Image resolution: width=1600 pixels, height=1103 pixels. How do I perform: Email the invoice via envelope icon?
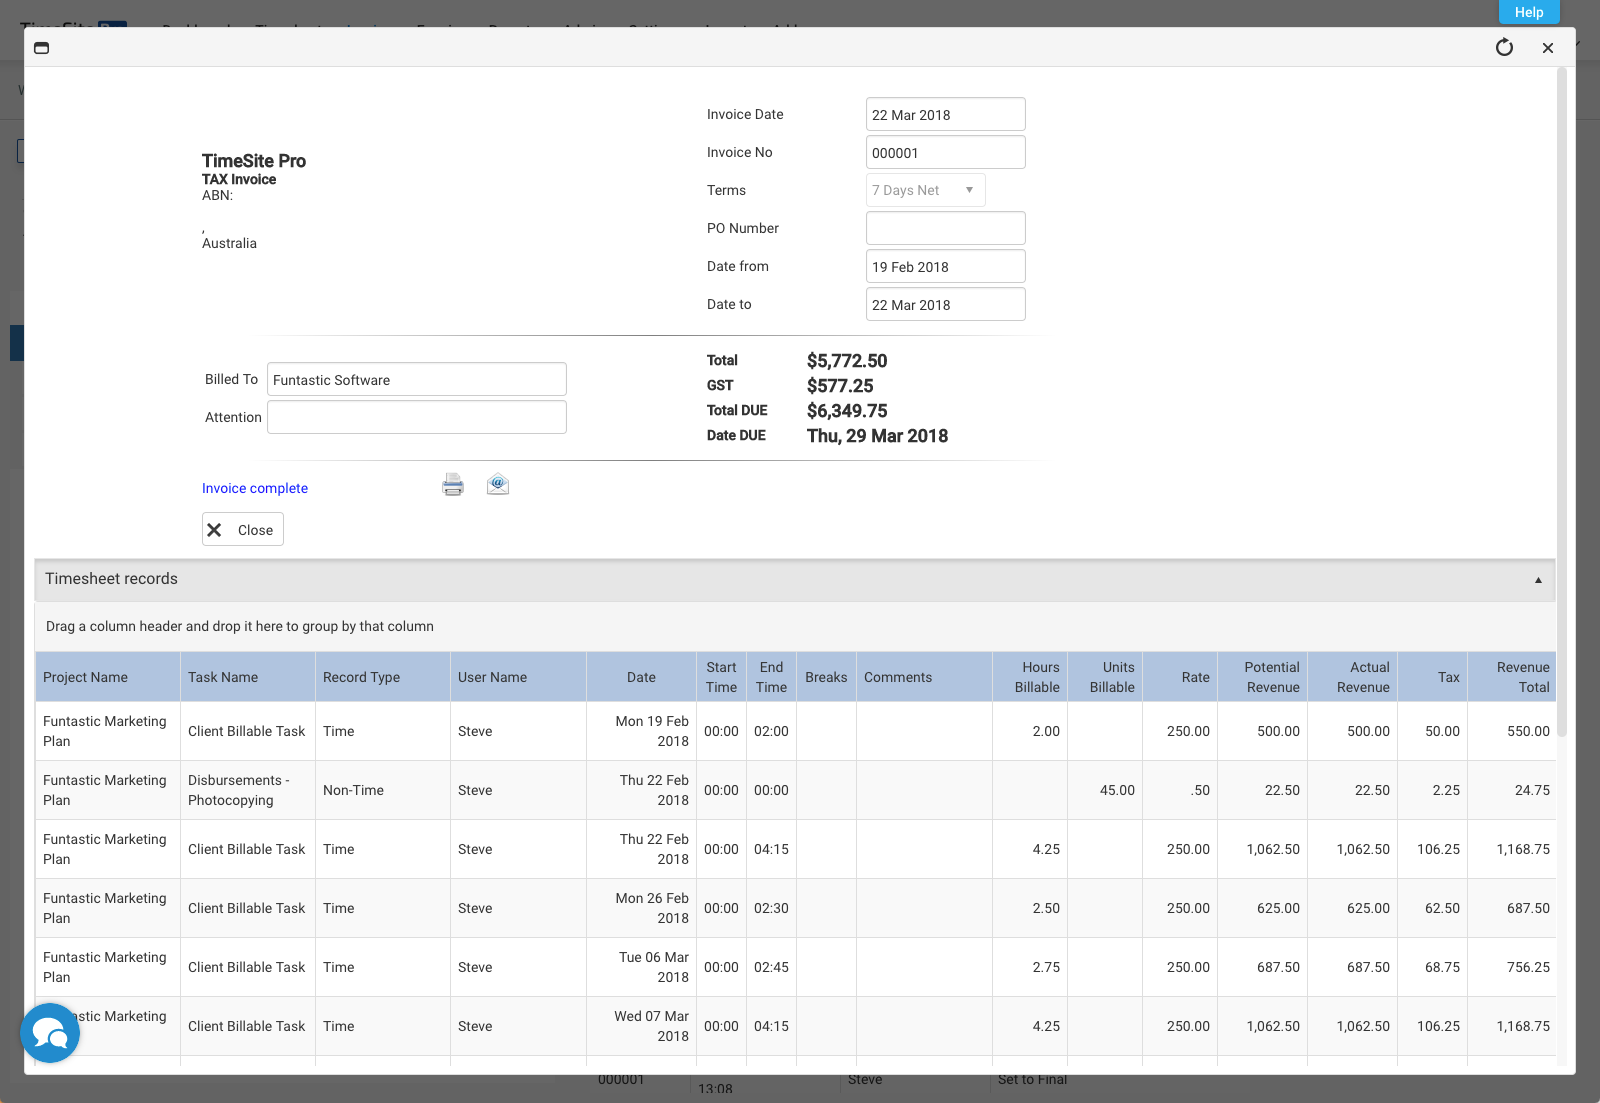coord(498,485)
